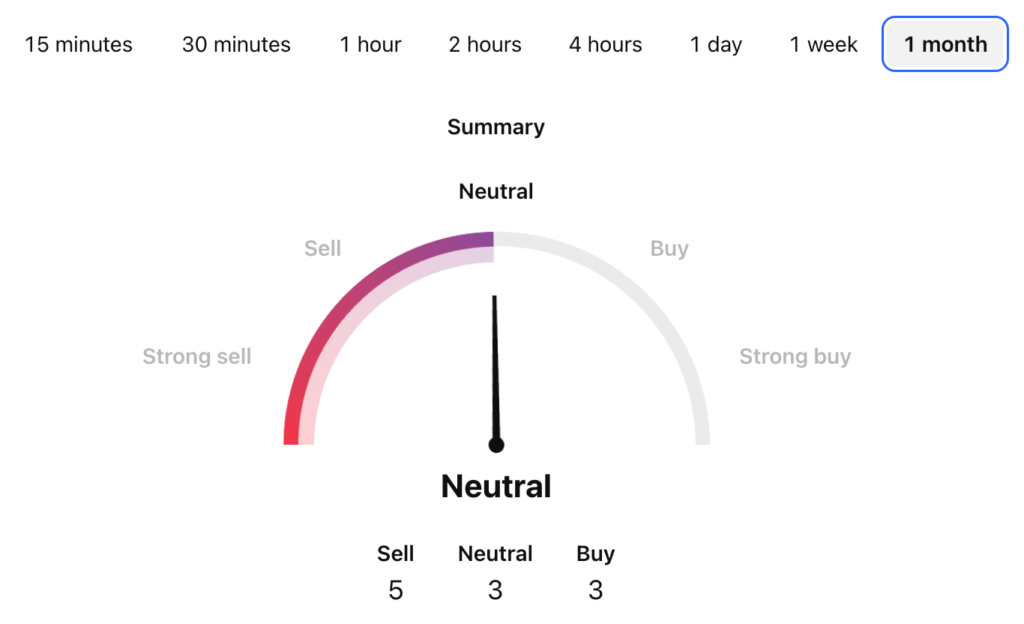Pick the 1 week timeframe tab
Image resolution: width=1024 pixels, height=624 pixels.
click(x=824, y=45)
